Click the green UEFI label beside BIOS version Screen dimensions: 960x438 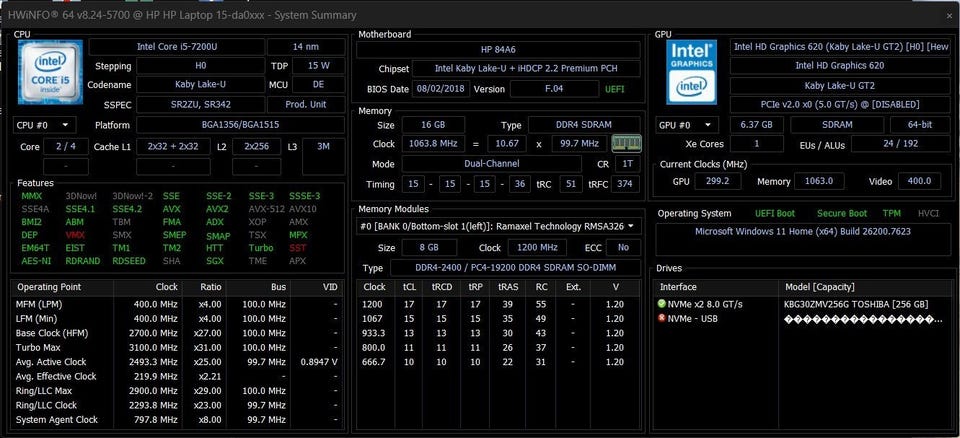pos(615,89)
